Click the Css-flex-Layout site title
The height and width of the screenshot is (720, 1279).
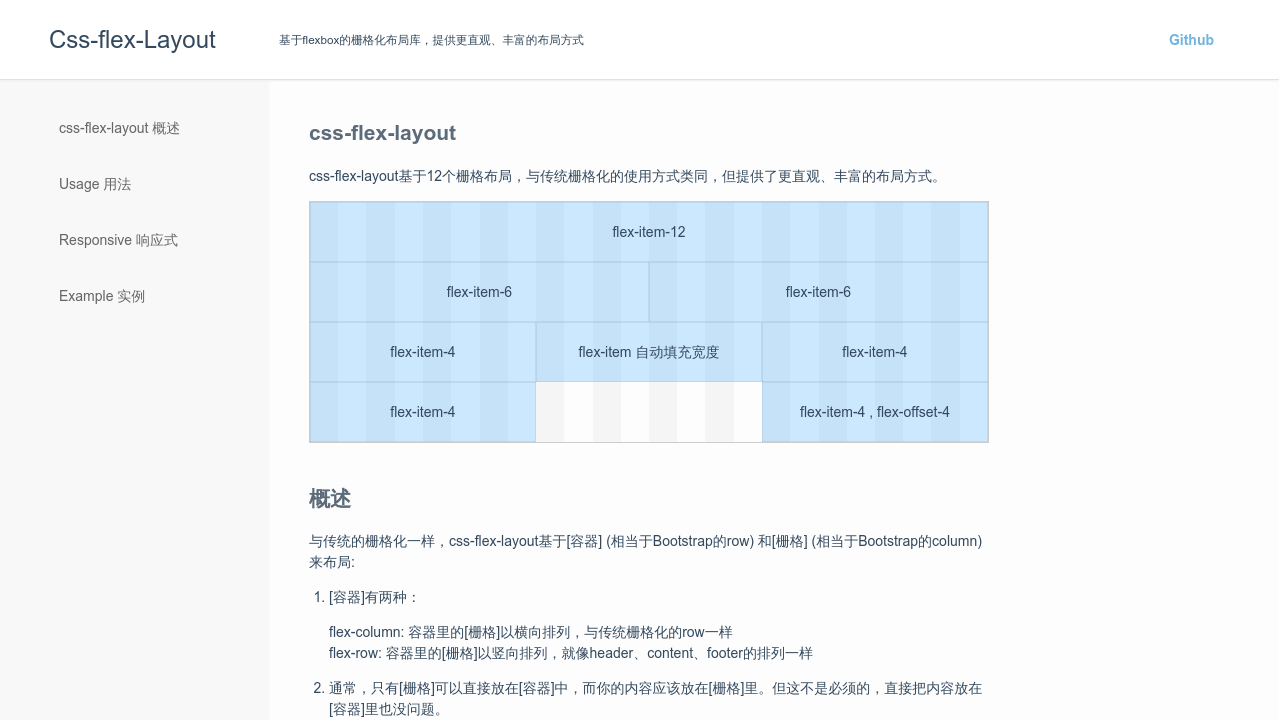pyautogui.click(x=132, y=40)
